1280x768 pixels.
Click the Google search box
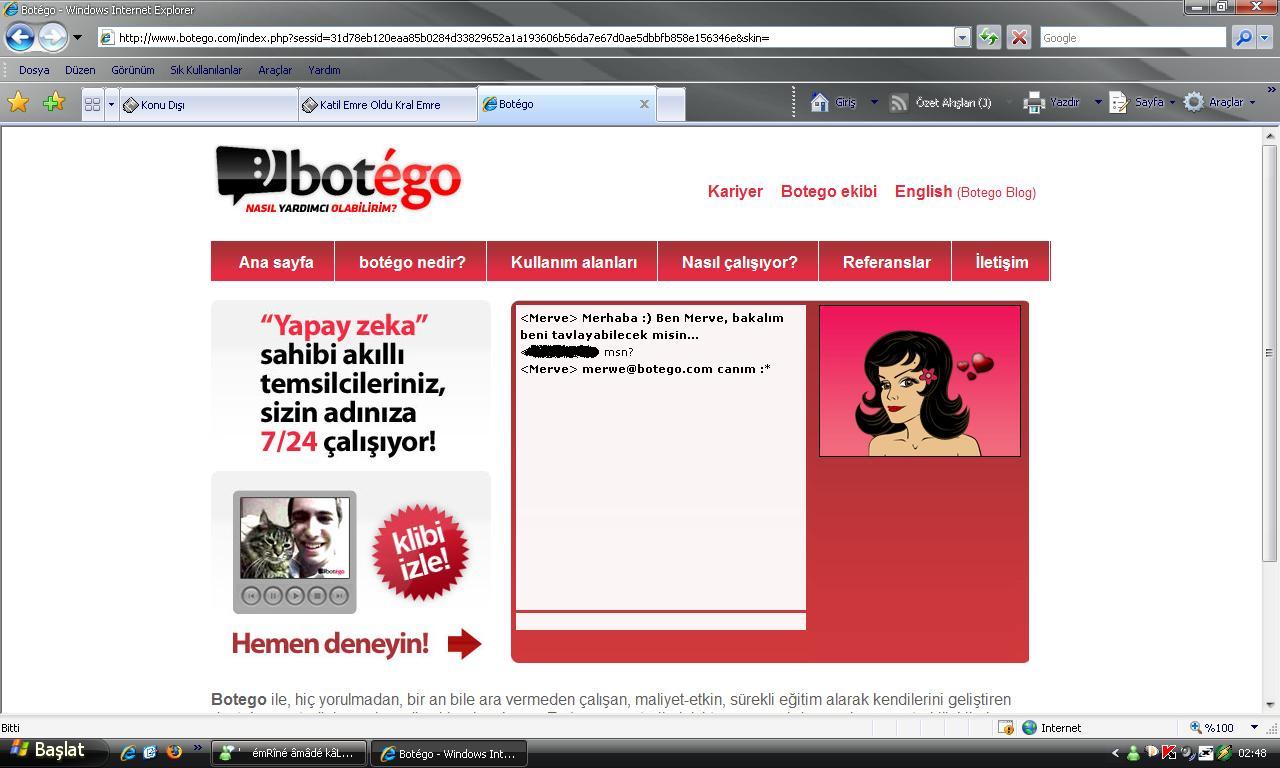[1132, 37]
